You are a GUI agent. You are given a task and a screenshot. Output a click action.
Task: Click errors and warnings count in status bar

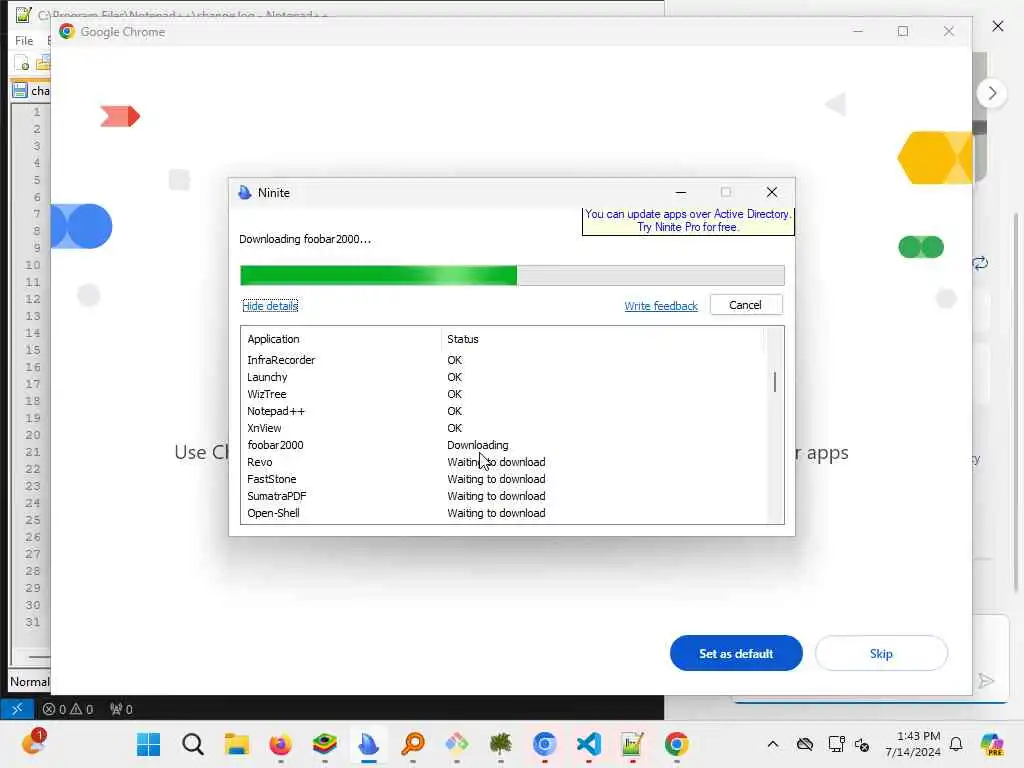click(x=68, y=709)
